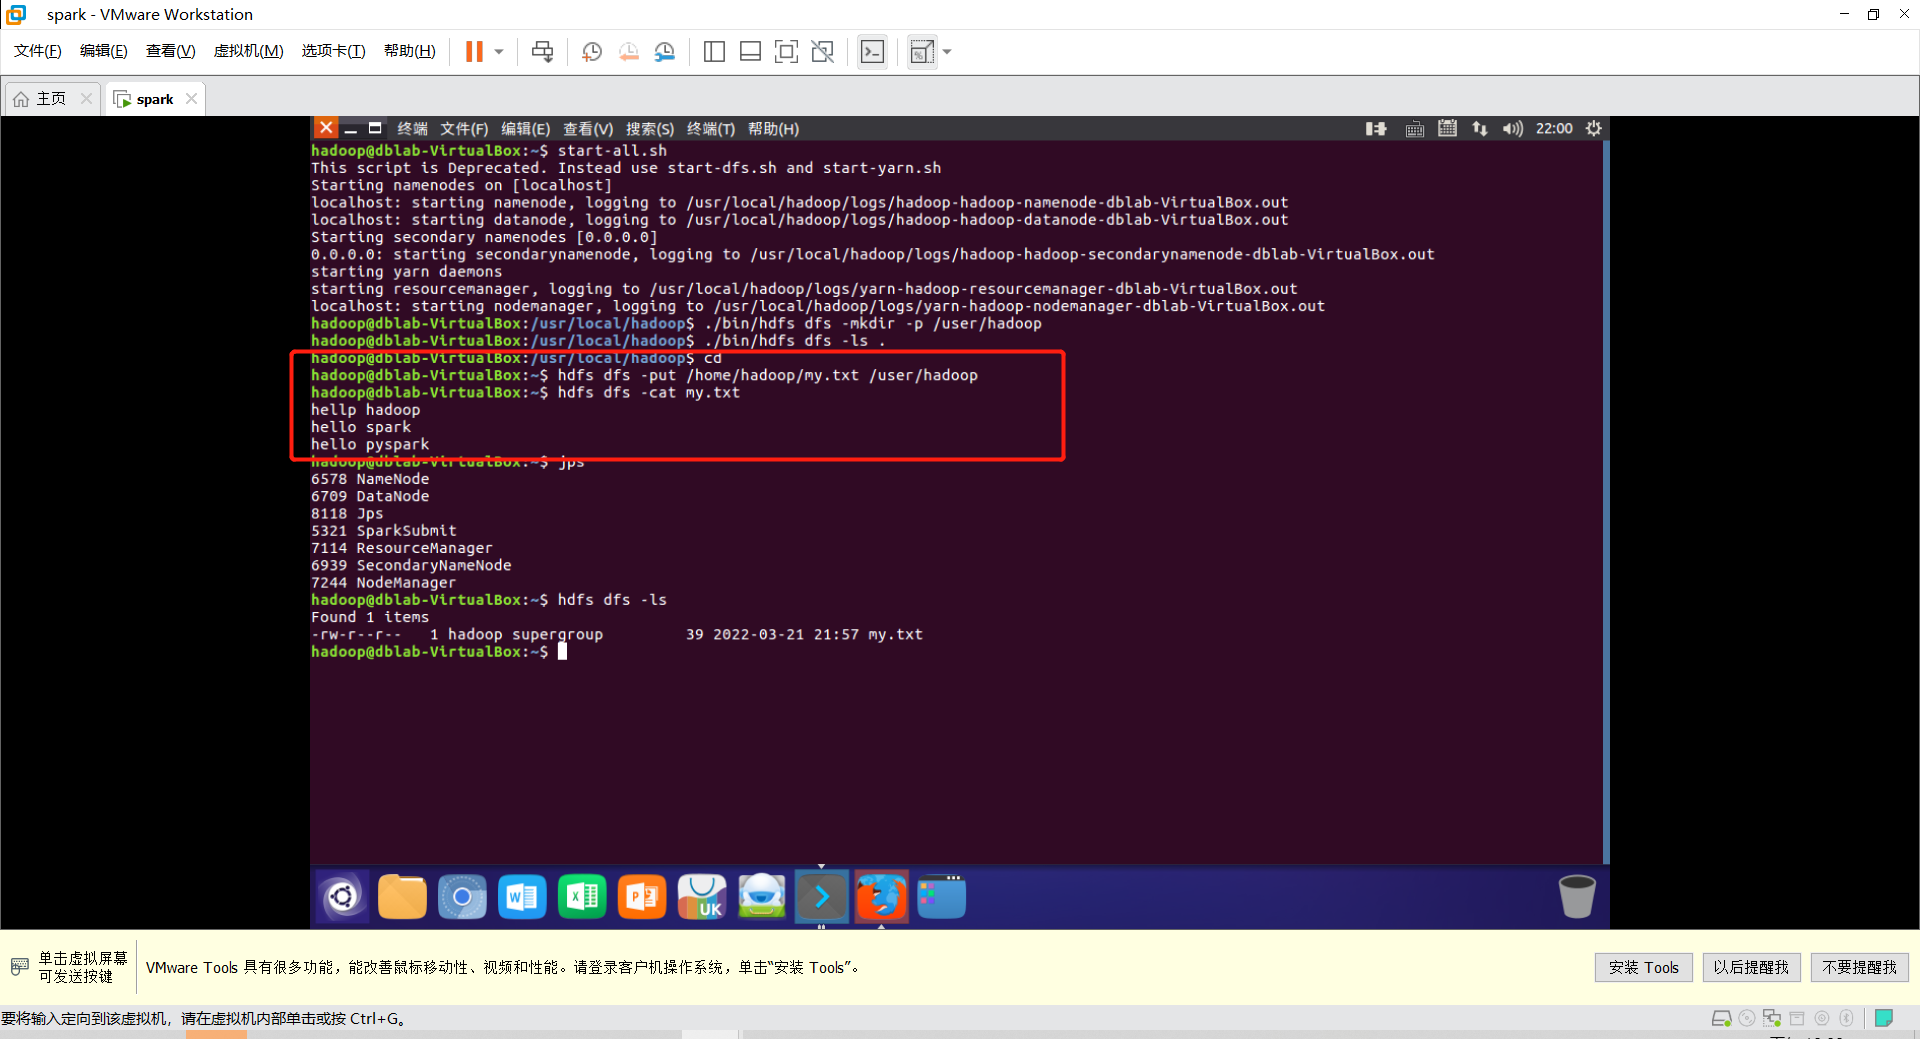This screenshot has width=1920, height=1039.
Task: Open the desktop window switcher dock icon
Action: (x=942, y=896)
